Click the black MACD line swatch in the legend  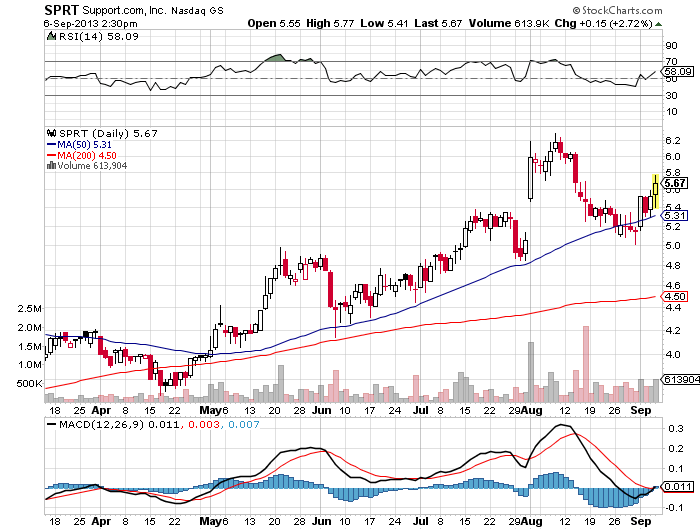(51, 424)
